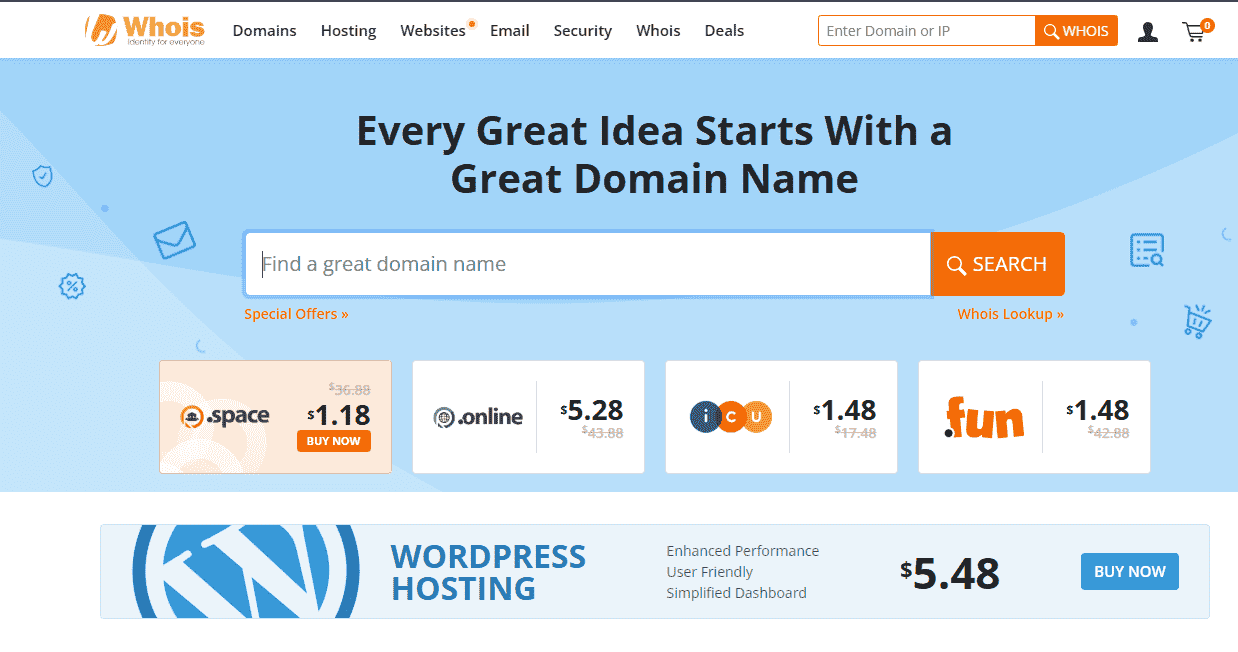Click the $1.48 price on .icu card

pos(845,410)
